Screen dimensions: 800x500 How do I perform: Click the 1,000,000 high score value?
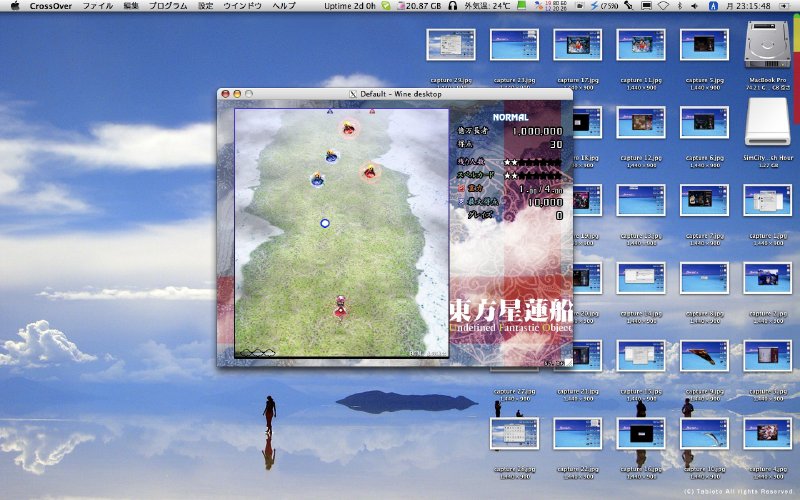537,131
